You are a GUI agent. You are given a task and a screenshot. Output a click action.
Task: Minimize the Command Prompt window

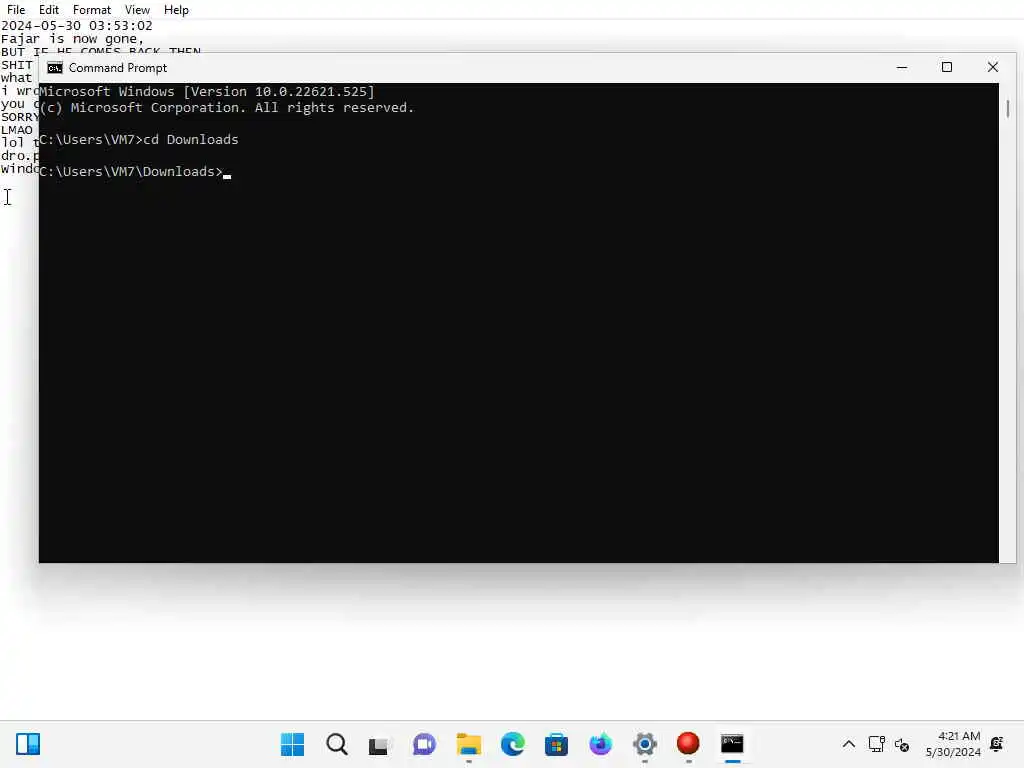(902, 67)
